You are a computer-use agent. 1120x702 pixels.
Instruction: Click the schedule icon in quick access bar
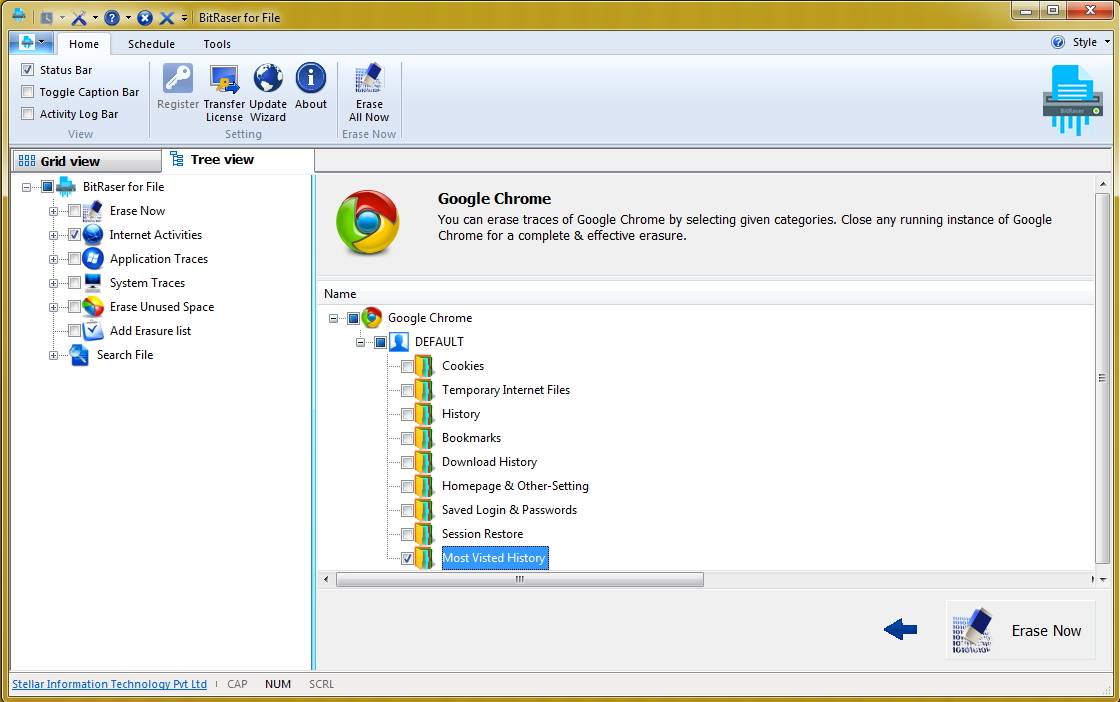click(x=46, y=17)
